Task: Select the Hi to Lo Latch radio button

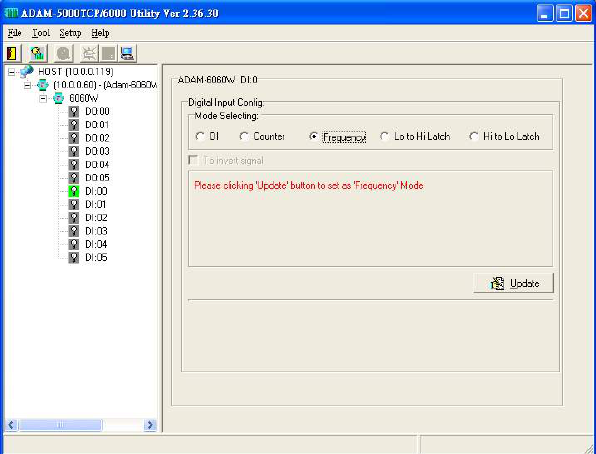Action: (x=473, y=137)
